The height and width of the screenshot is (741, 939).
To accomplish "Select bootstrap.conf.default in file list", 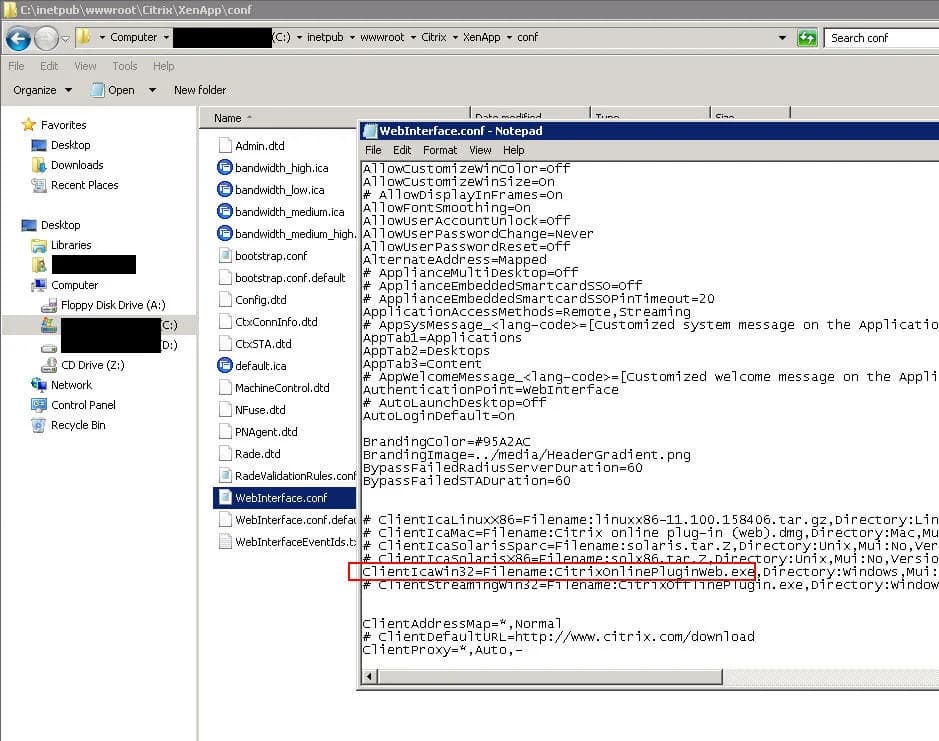I will (x=290, y=278).
